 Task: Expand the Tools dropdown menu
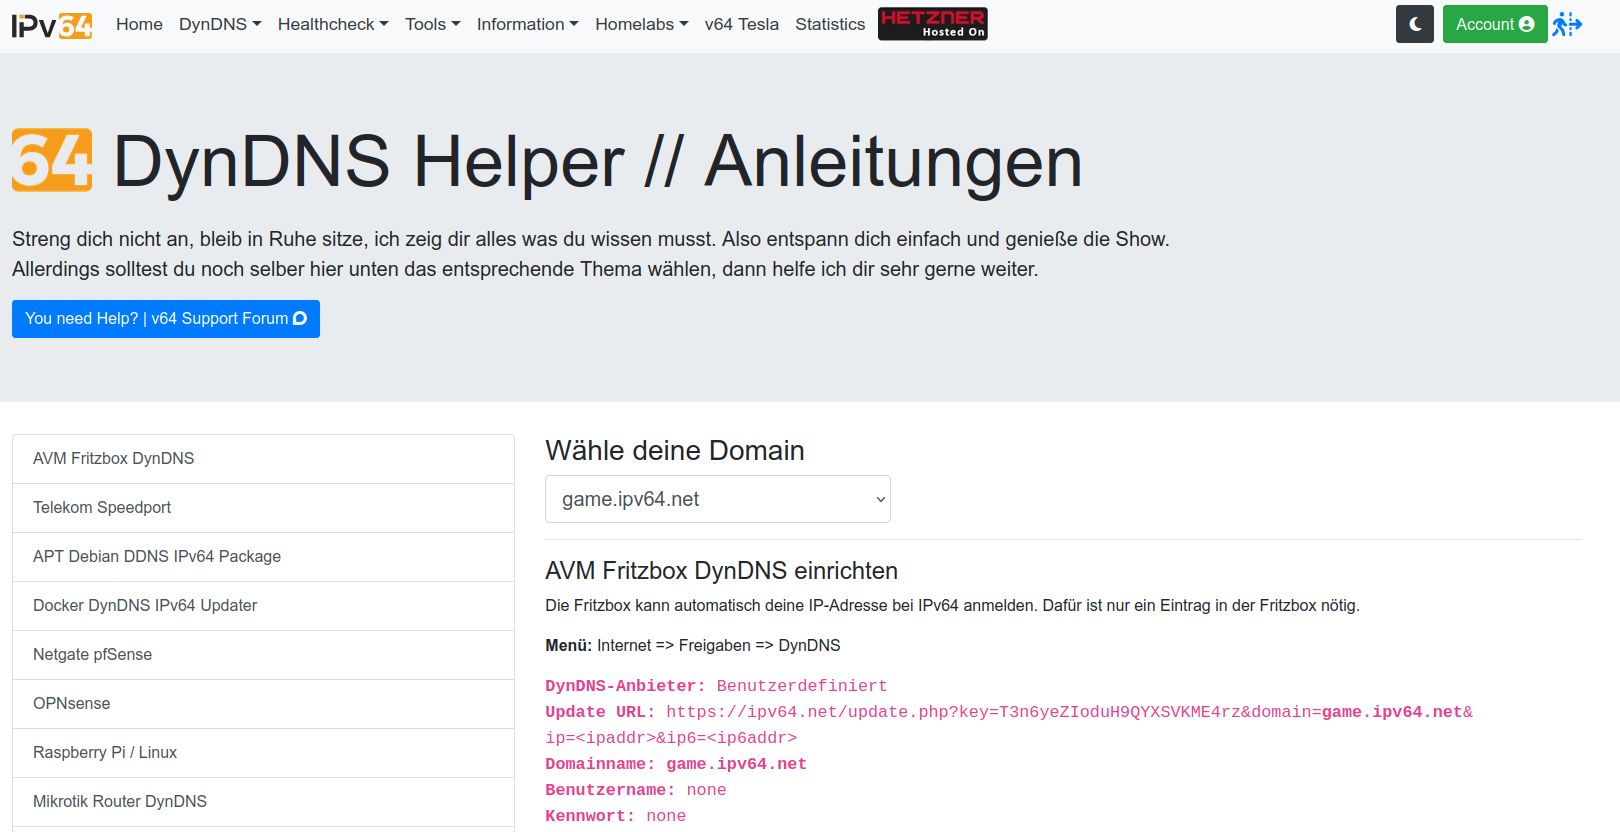point(432,24)
